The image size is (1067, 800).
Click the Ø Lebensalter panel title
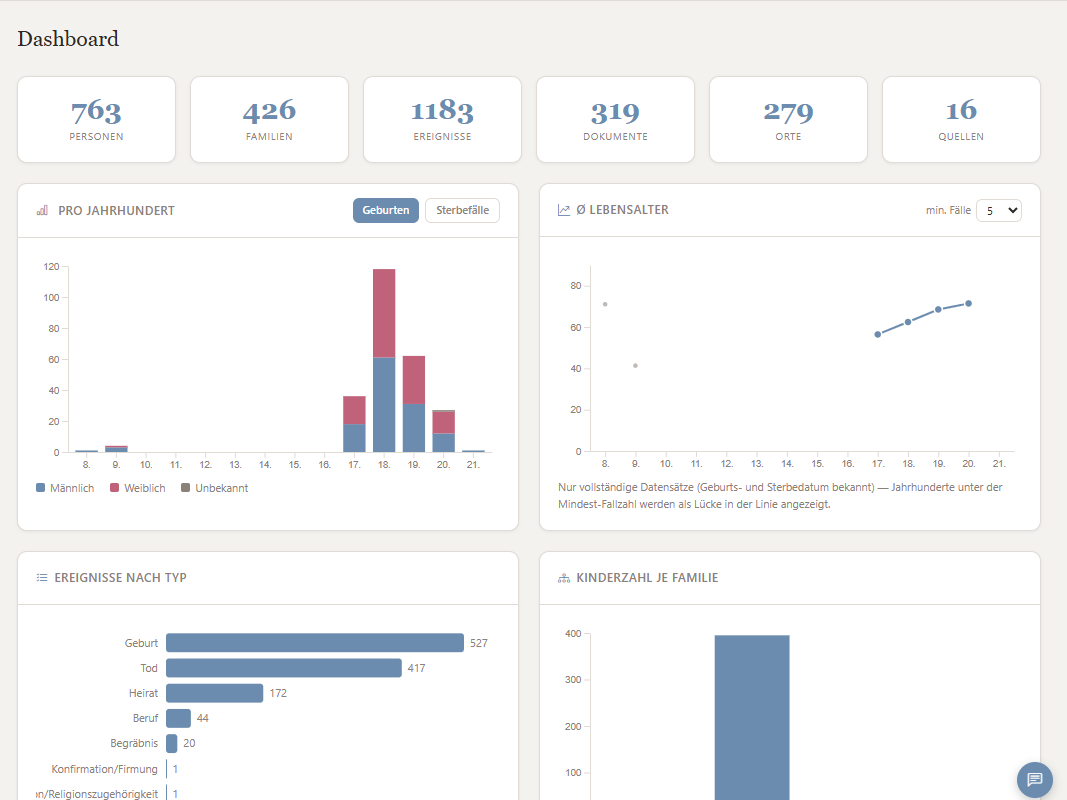[x=622, y=210]
